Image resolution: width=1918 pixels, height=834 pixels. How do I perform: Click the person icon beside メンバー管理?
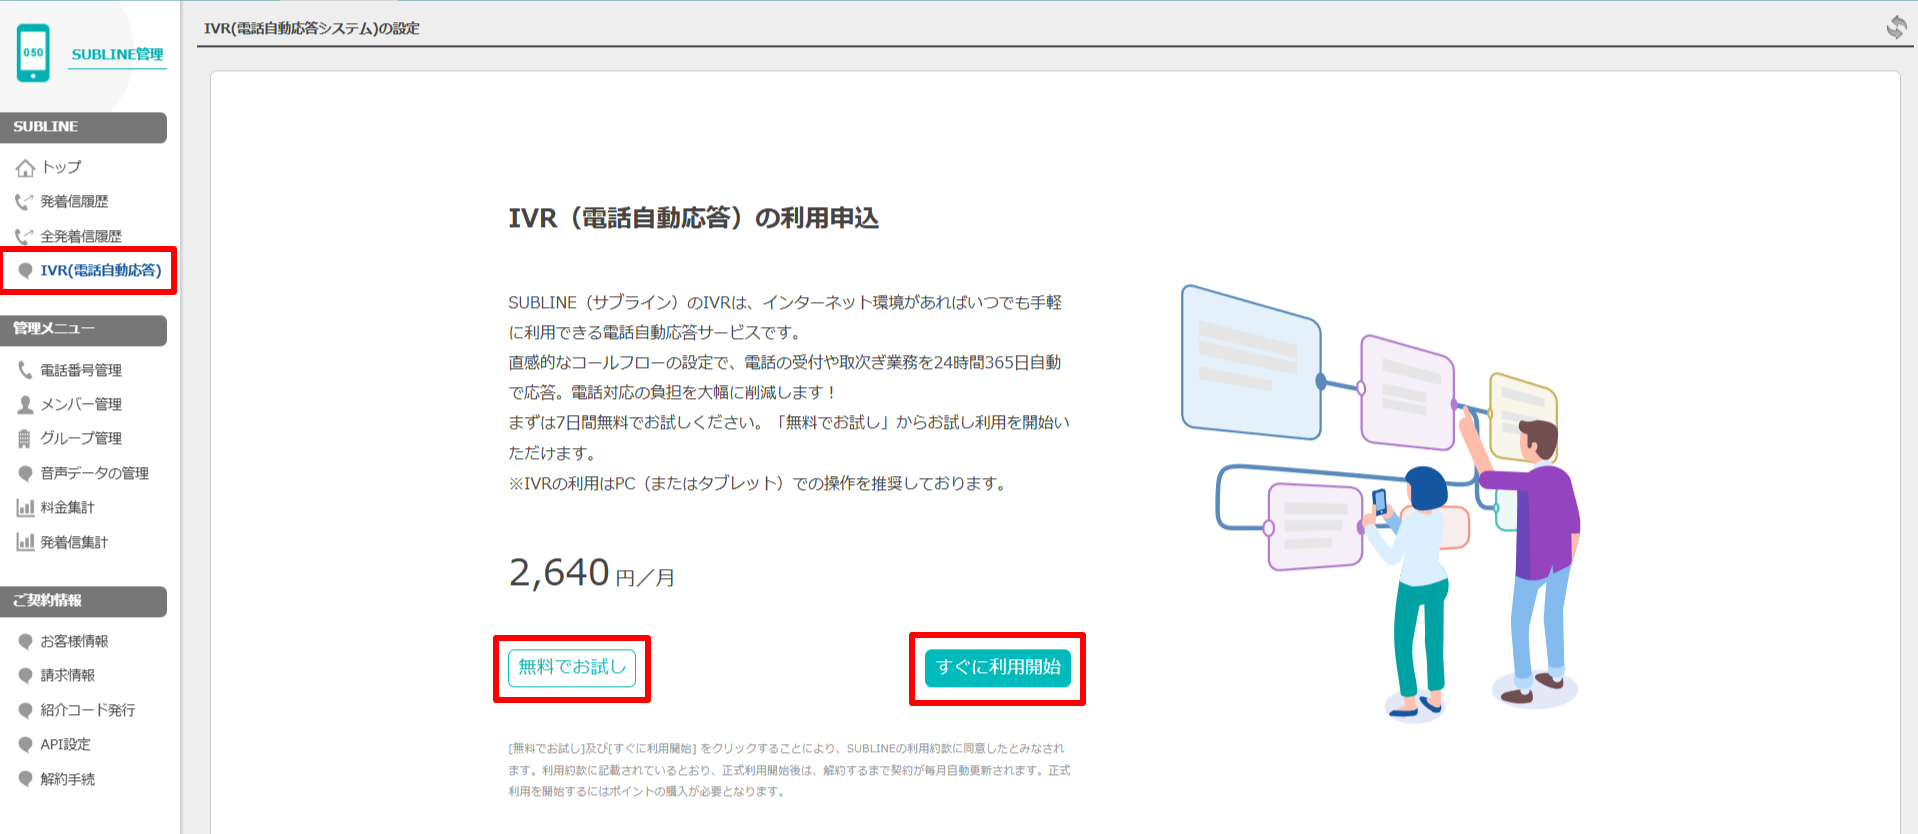pyautogui.click(x=25, y=404)
